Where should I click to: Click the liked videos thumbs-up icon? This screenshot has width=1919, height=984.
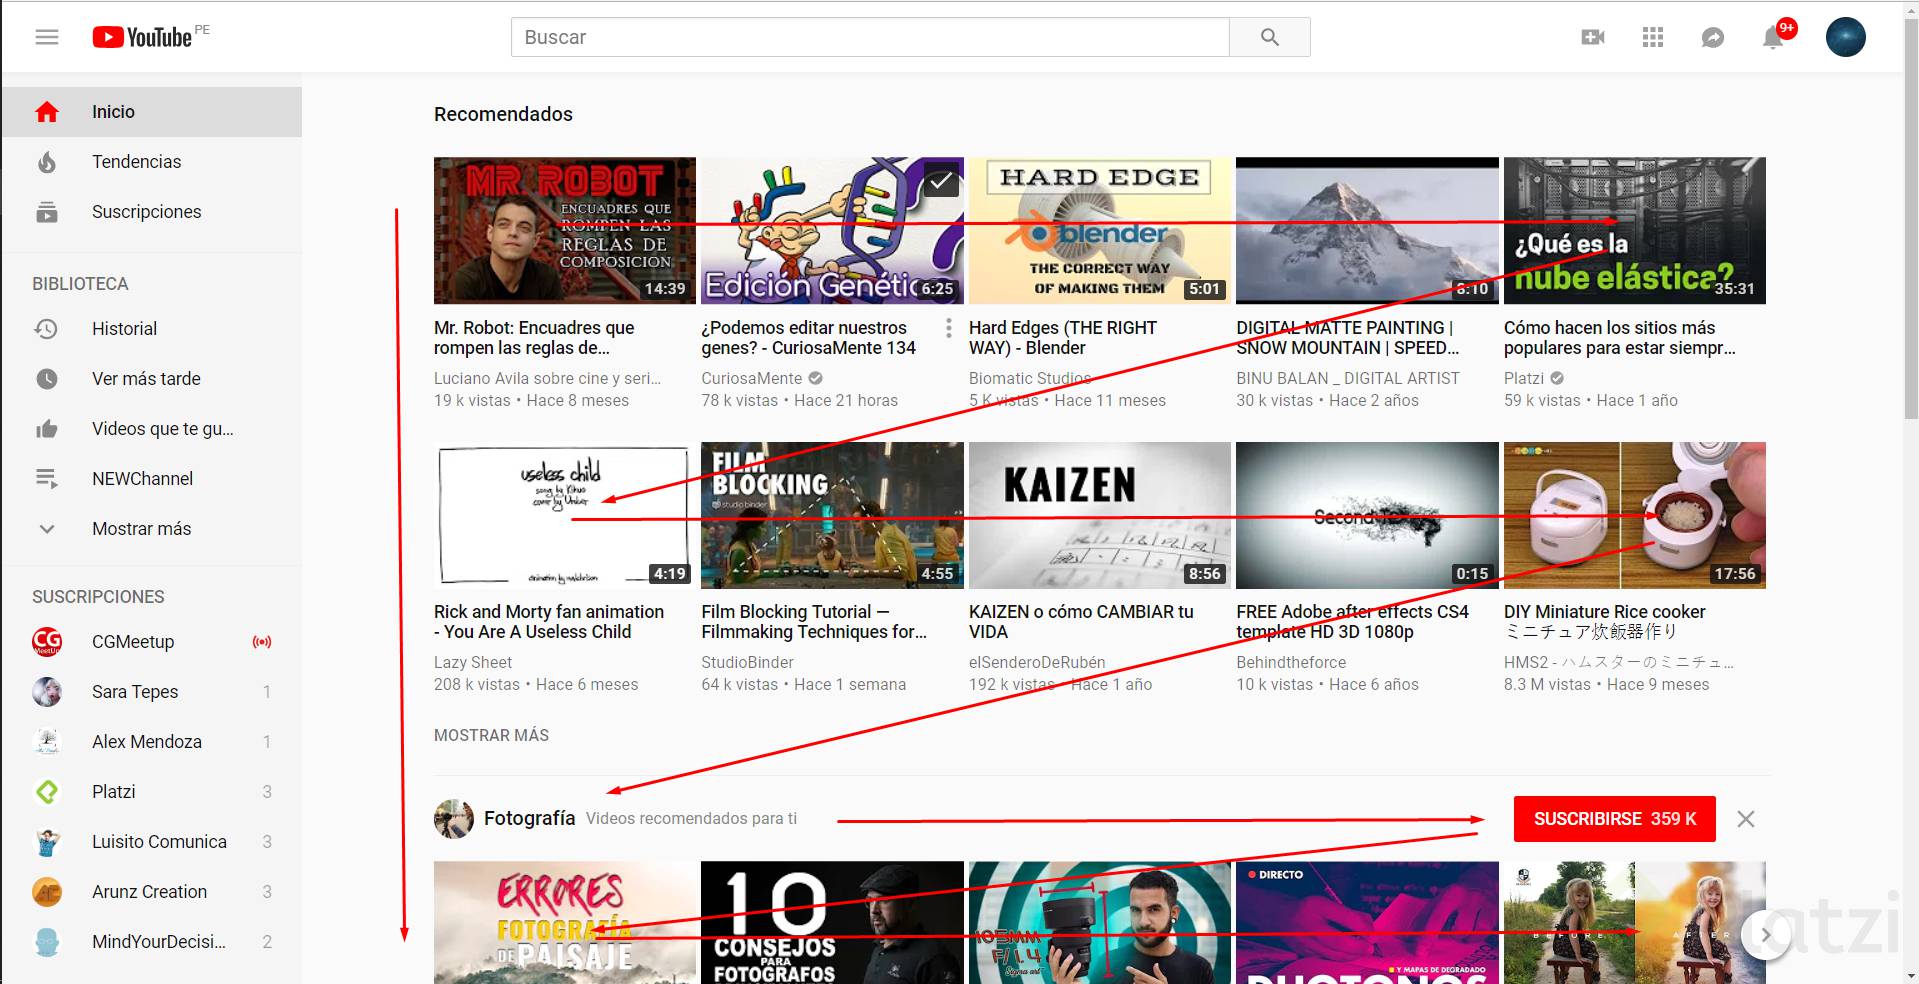click(47, 429)
